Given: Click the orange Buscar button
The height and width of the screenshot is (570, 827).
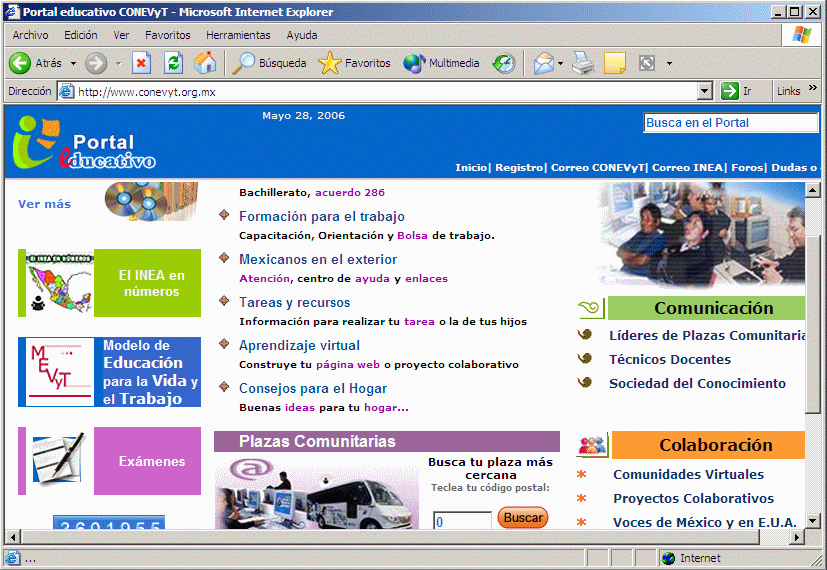Looking at the screenshot, I should [x=523, y=518].
